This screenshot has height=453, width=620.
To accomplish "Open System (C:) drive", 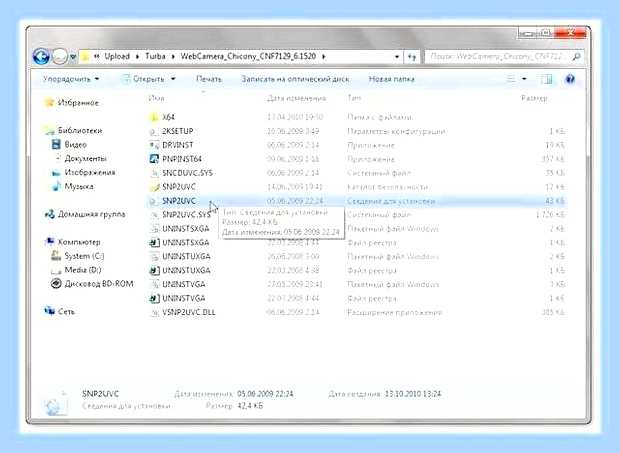I will click(84, 256).
